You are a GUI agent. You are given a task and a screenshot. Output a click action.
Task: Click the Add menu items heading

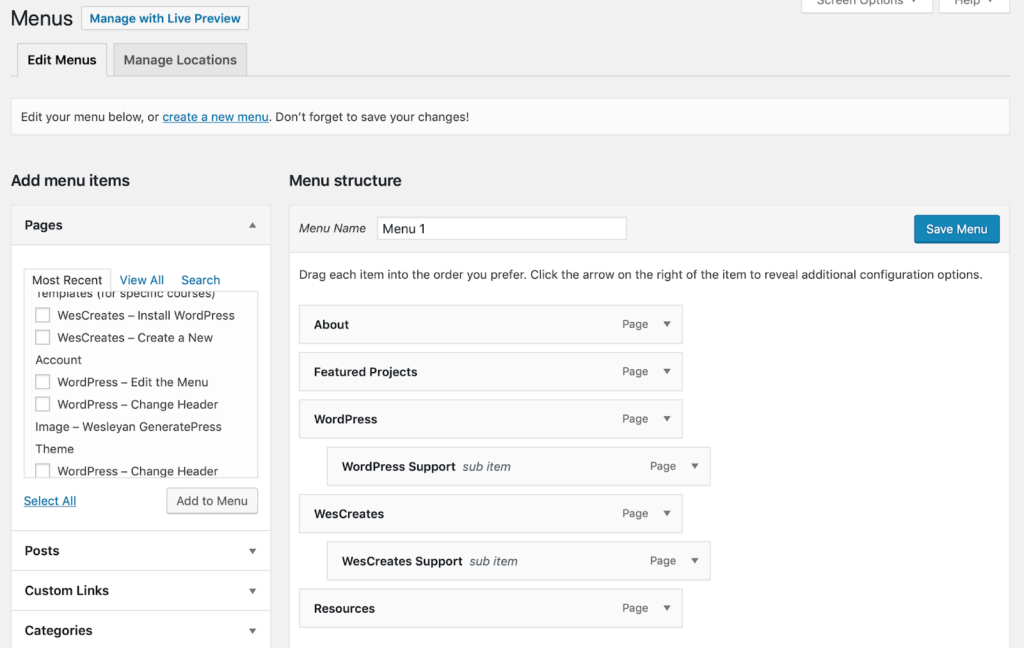(x=71, y=180)
